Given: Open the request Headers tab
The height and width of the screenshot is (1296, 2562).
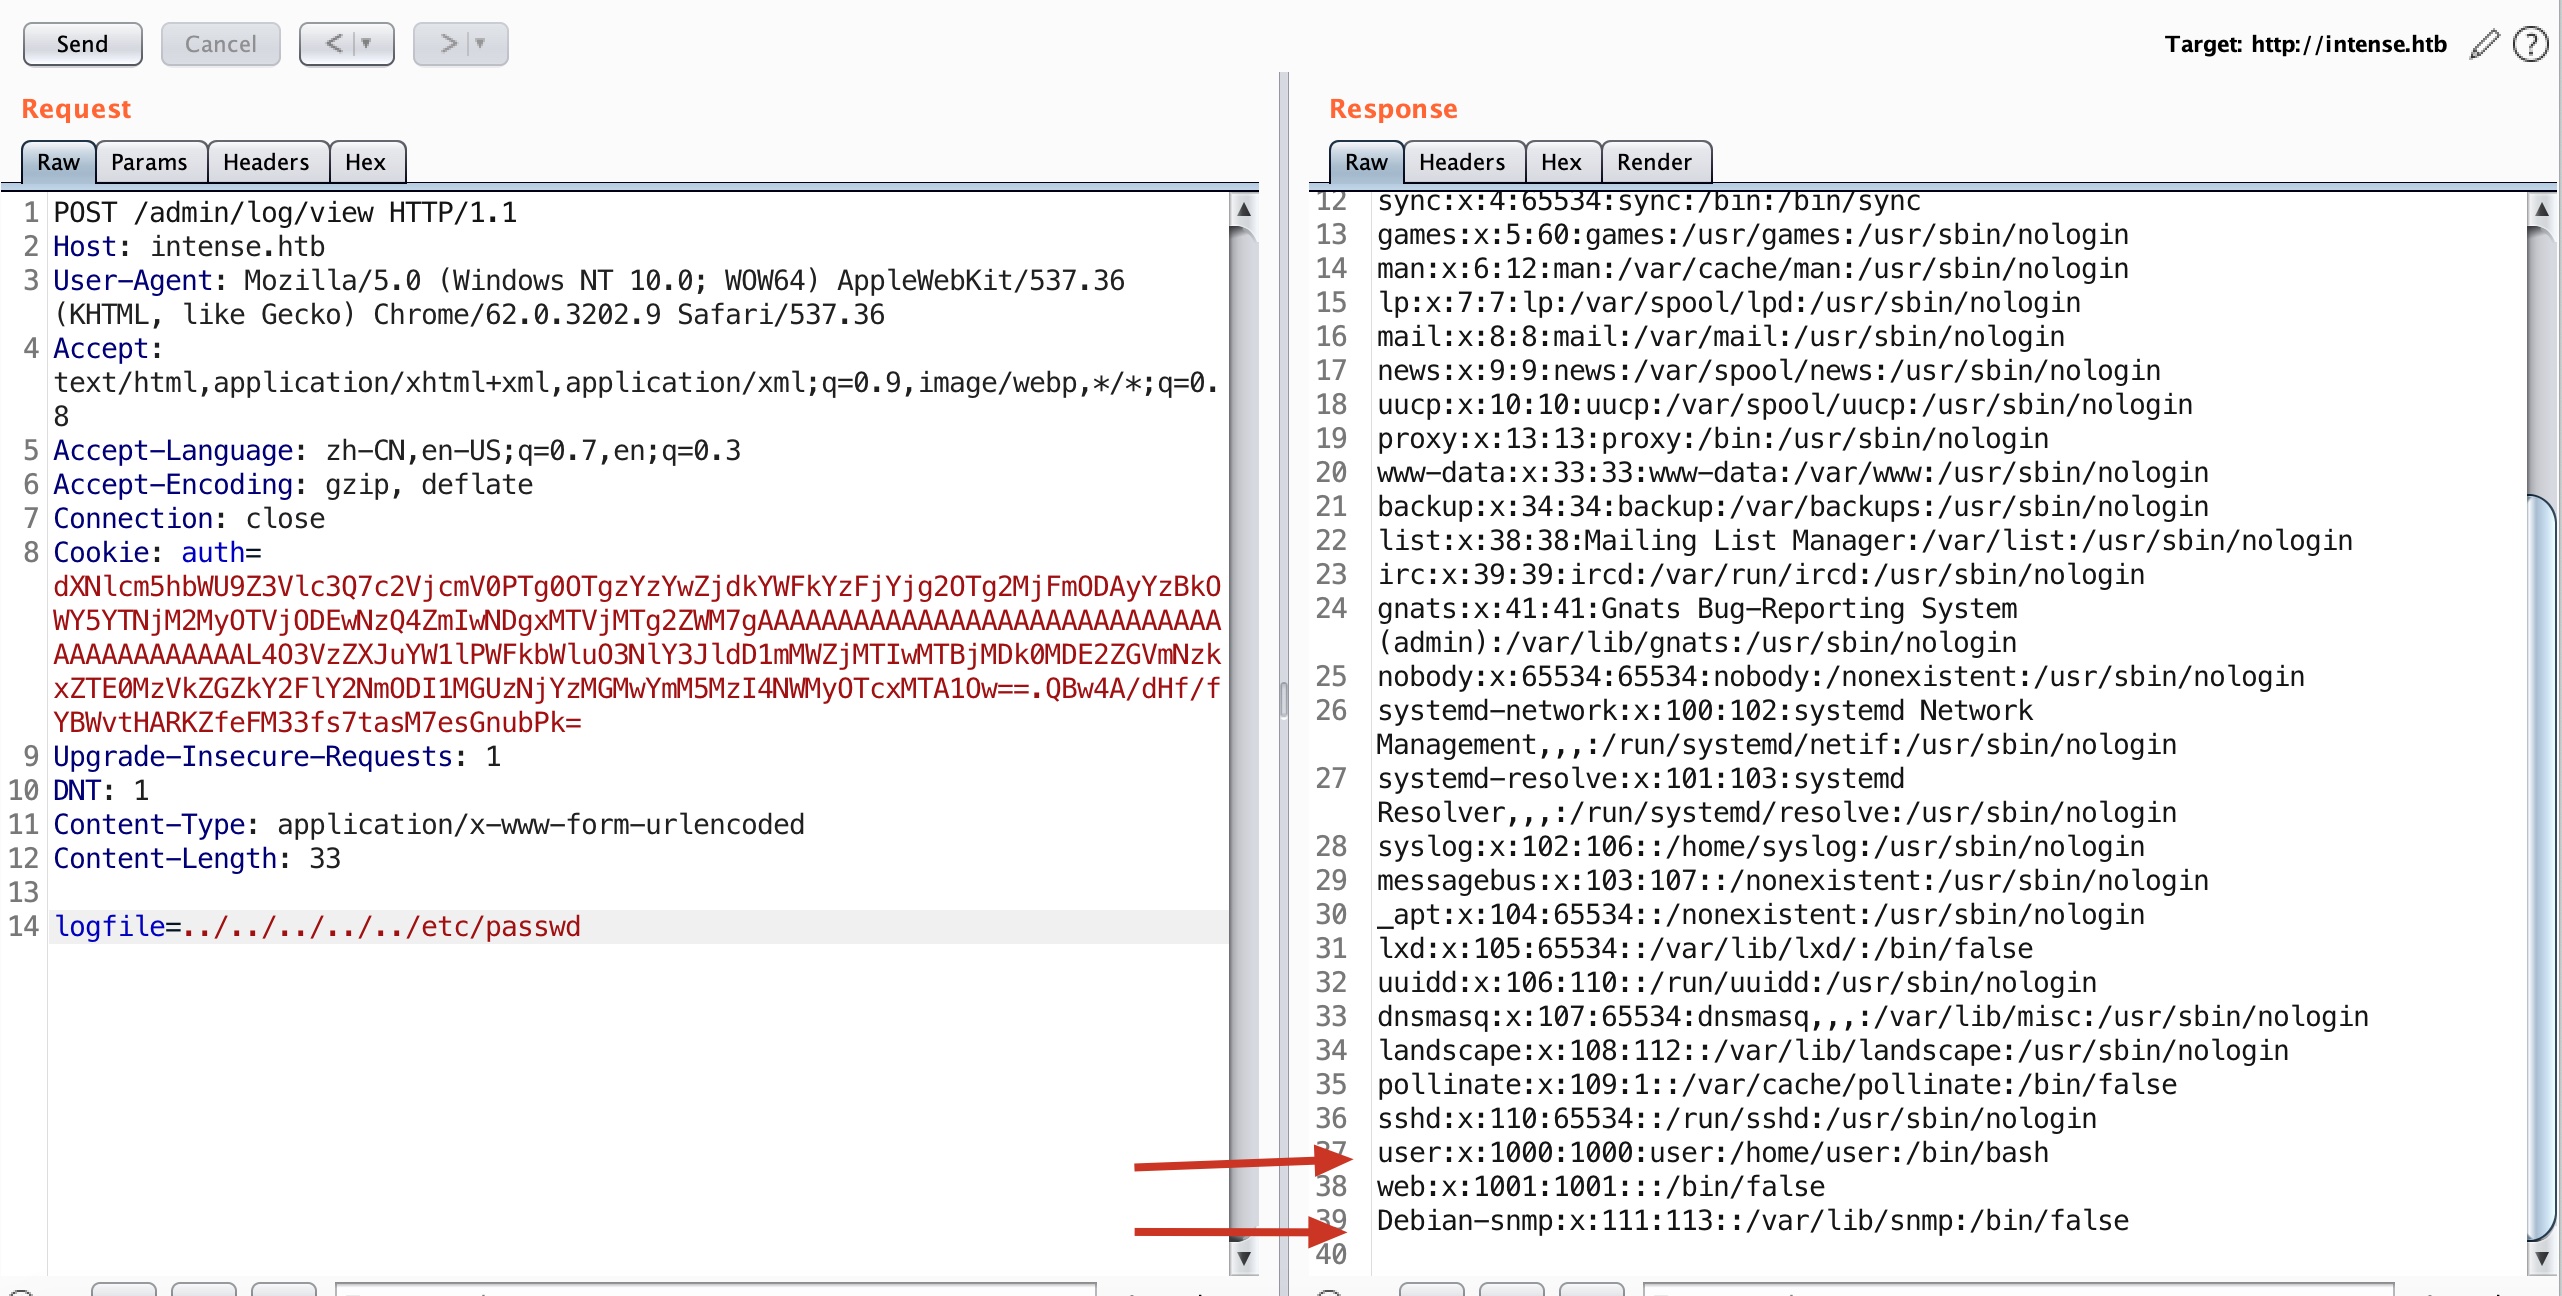Looking at the screenshot, I should [x=266, y=162].
